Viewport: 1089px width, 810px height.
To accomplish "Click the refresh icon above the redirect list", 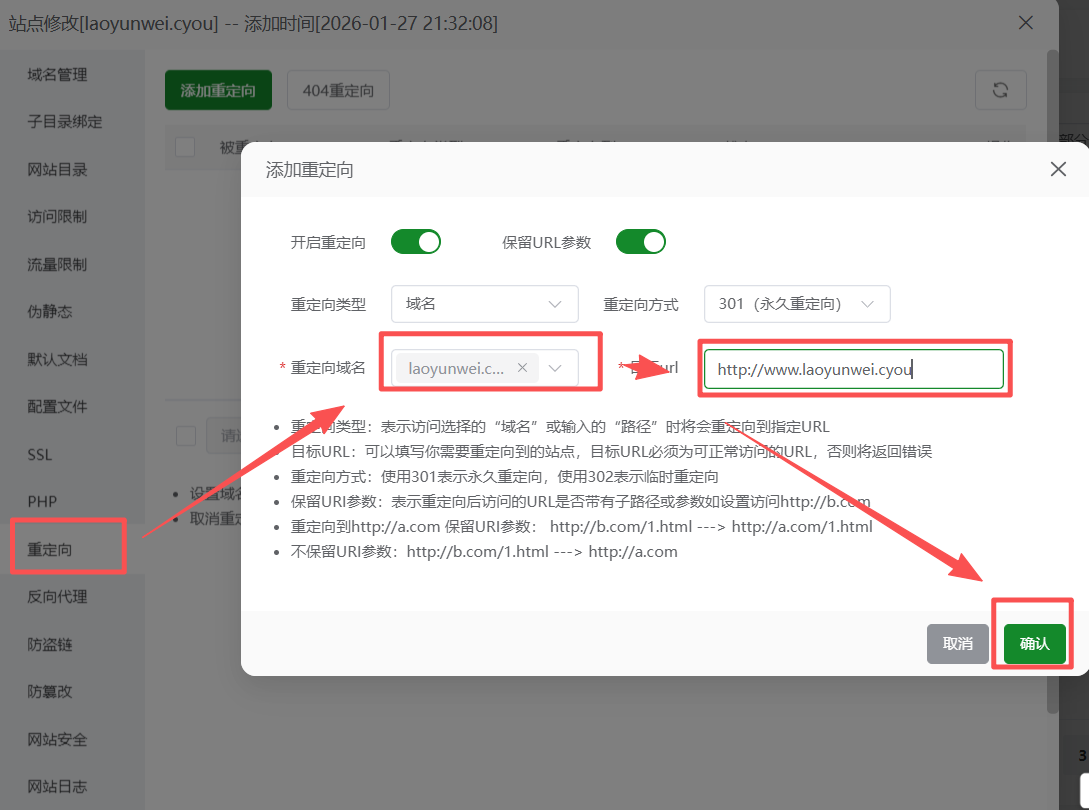I will click(x=1000, y=90).
